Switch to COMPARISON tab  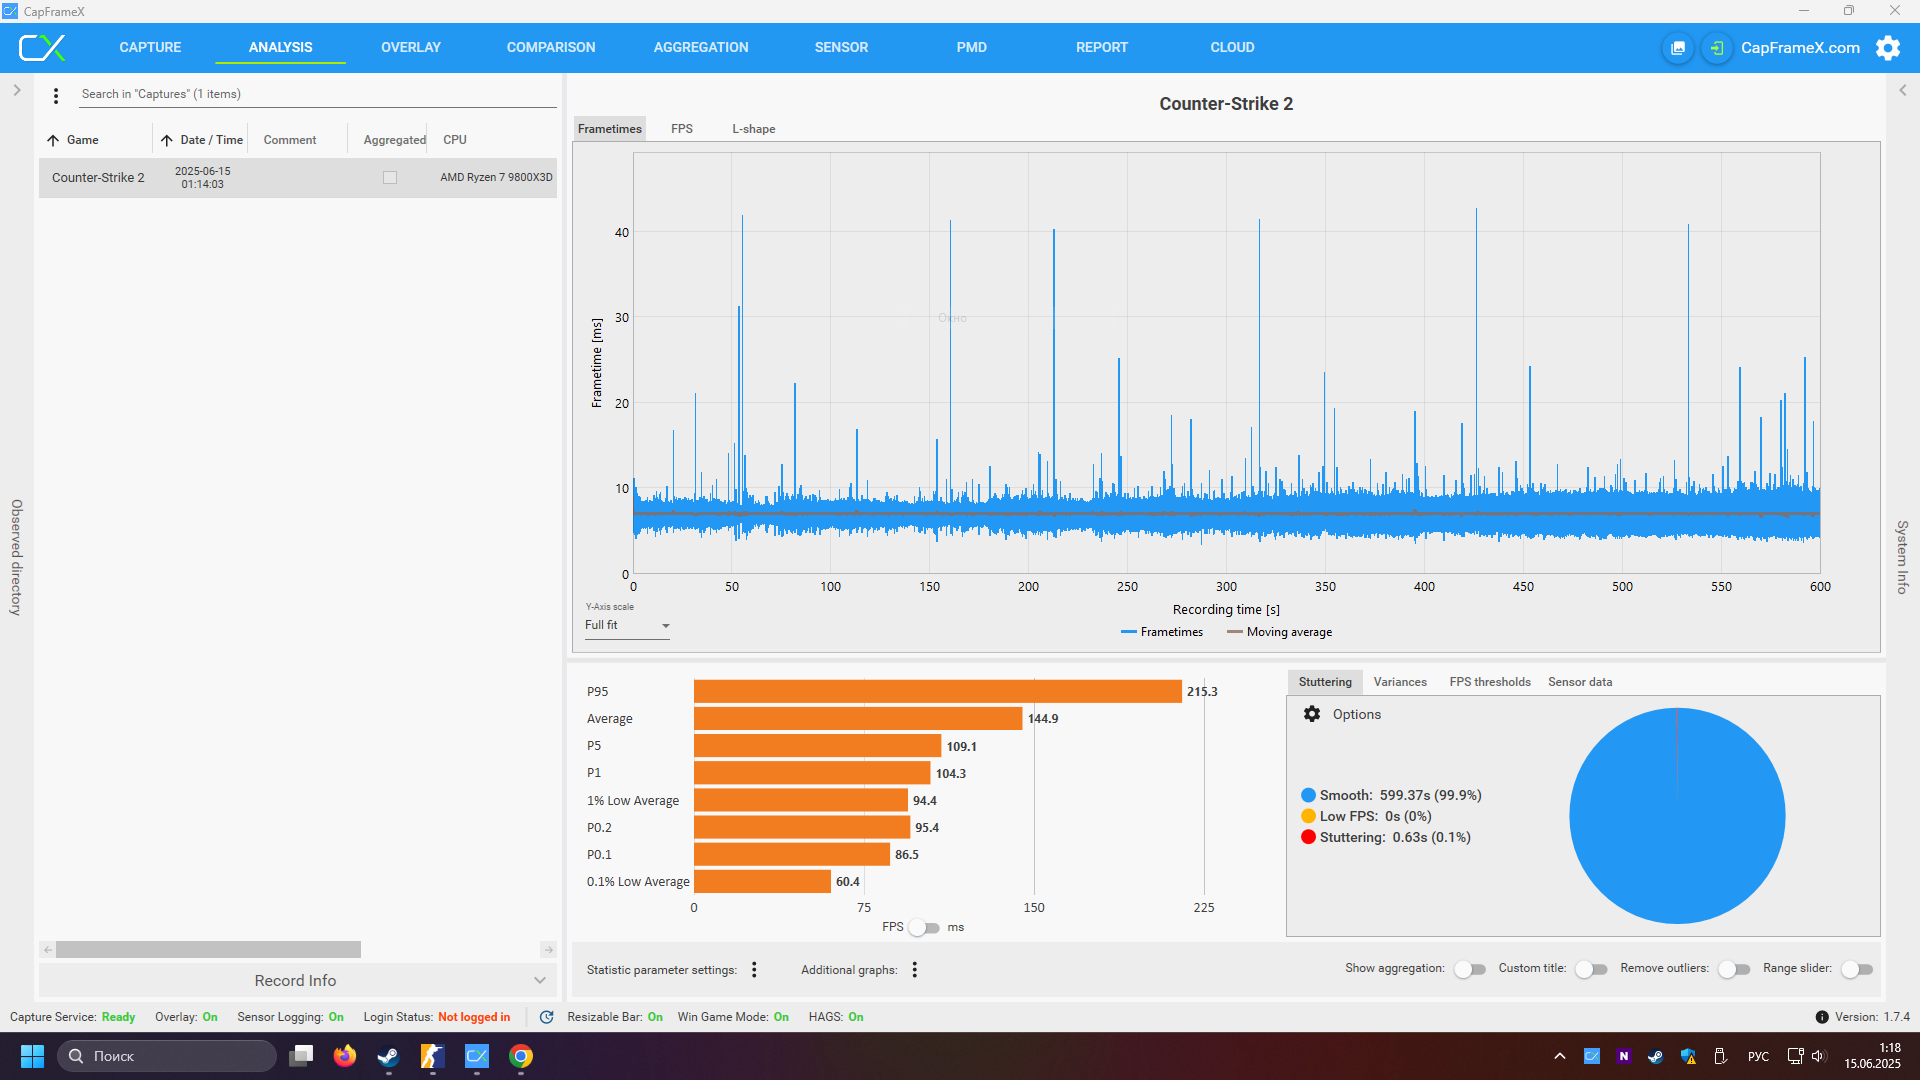[x=551, y=48]
